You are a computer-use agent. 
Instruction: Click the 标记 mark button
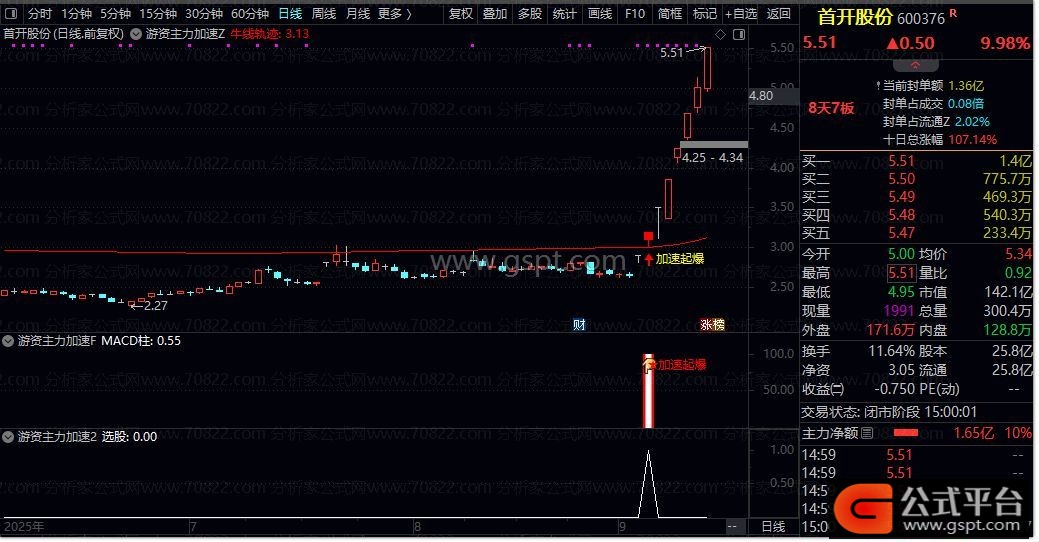click(x=704, y=13)
